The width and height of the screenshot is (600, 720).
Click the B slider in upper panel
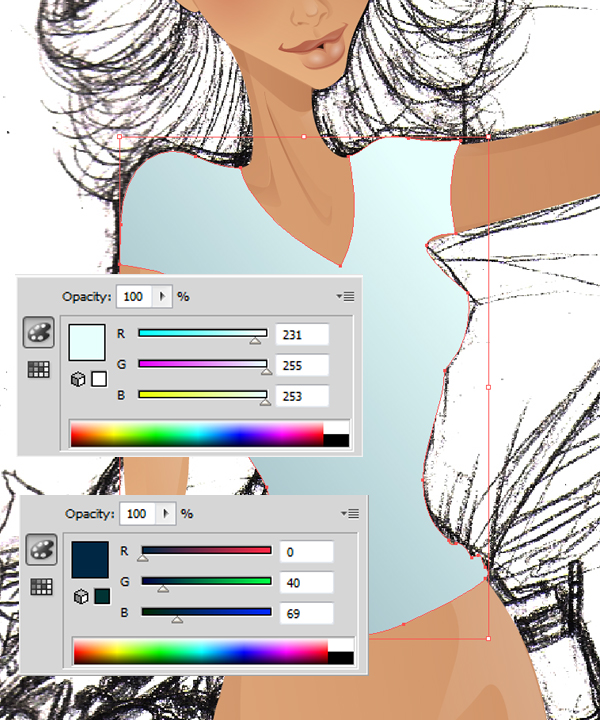tap(203, 394)
